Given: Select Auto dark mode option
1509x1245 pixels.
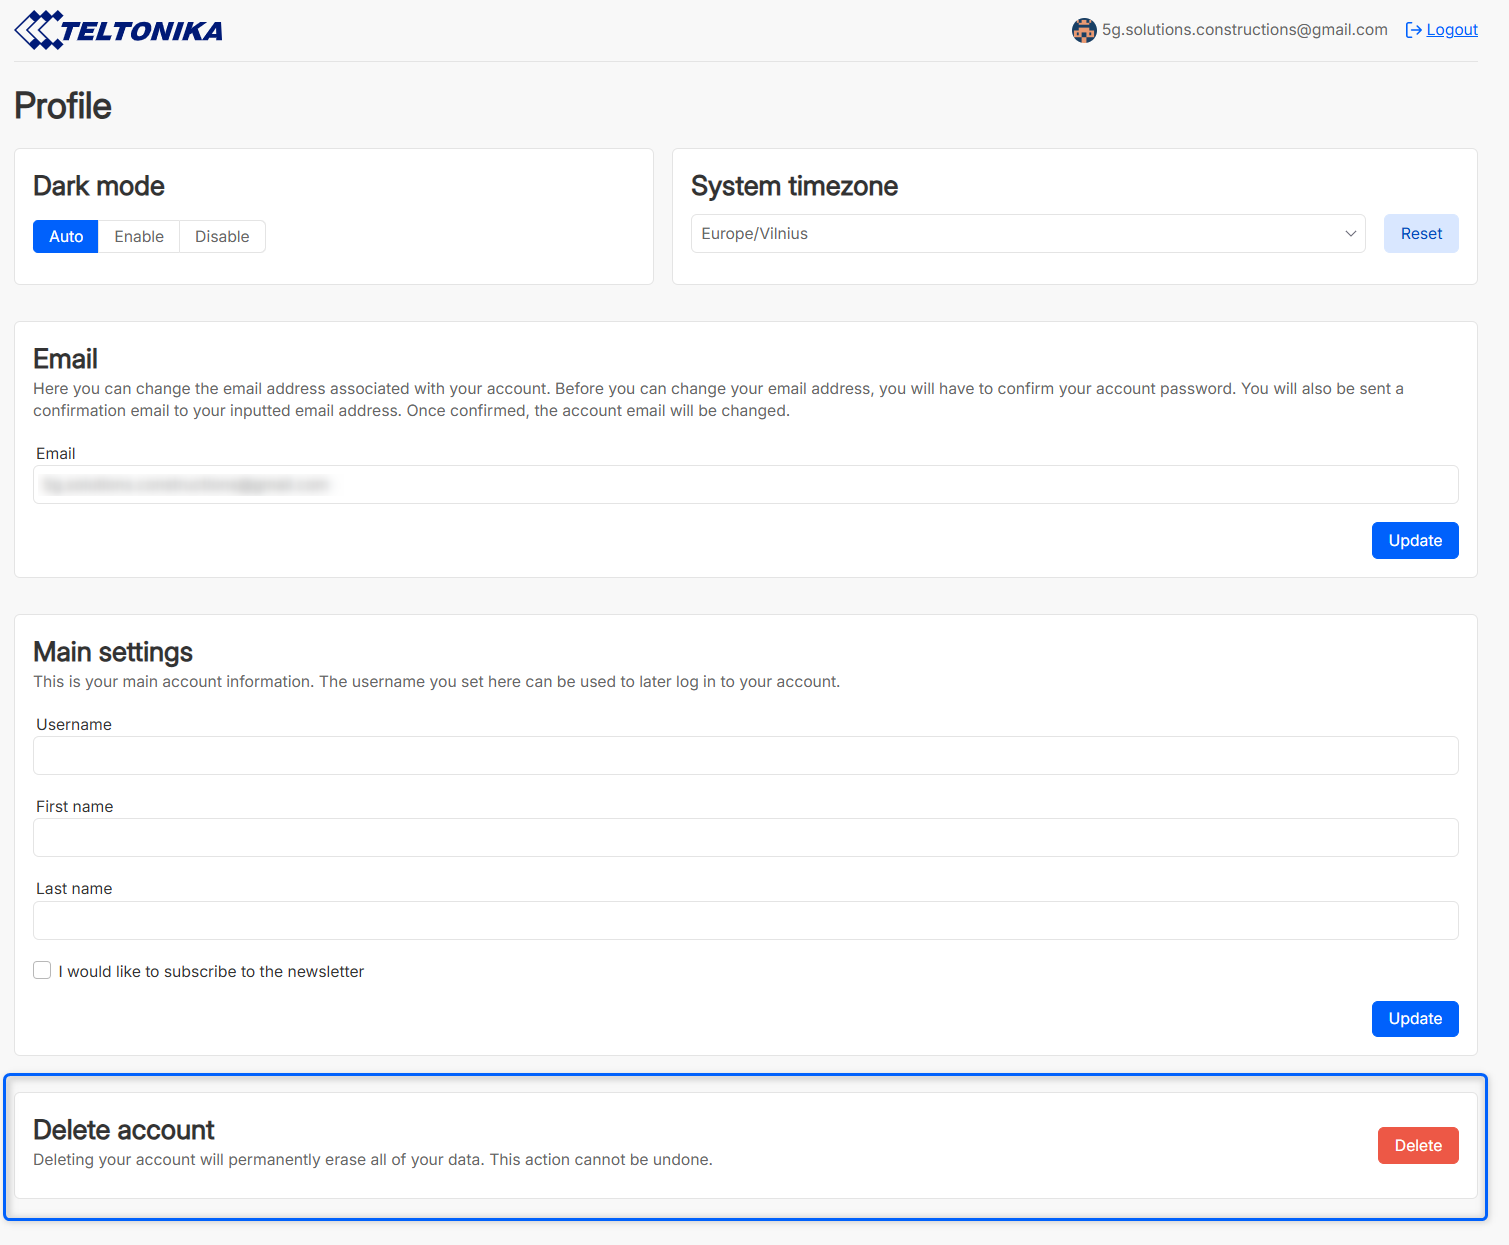Looking at the screenshot, I should point(66,237).
